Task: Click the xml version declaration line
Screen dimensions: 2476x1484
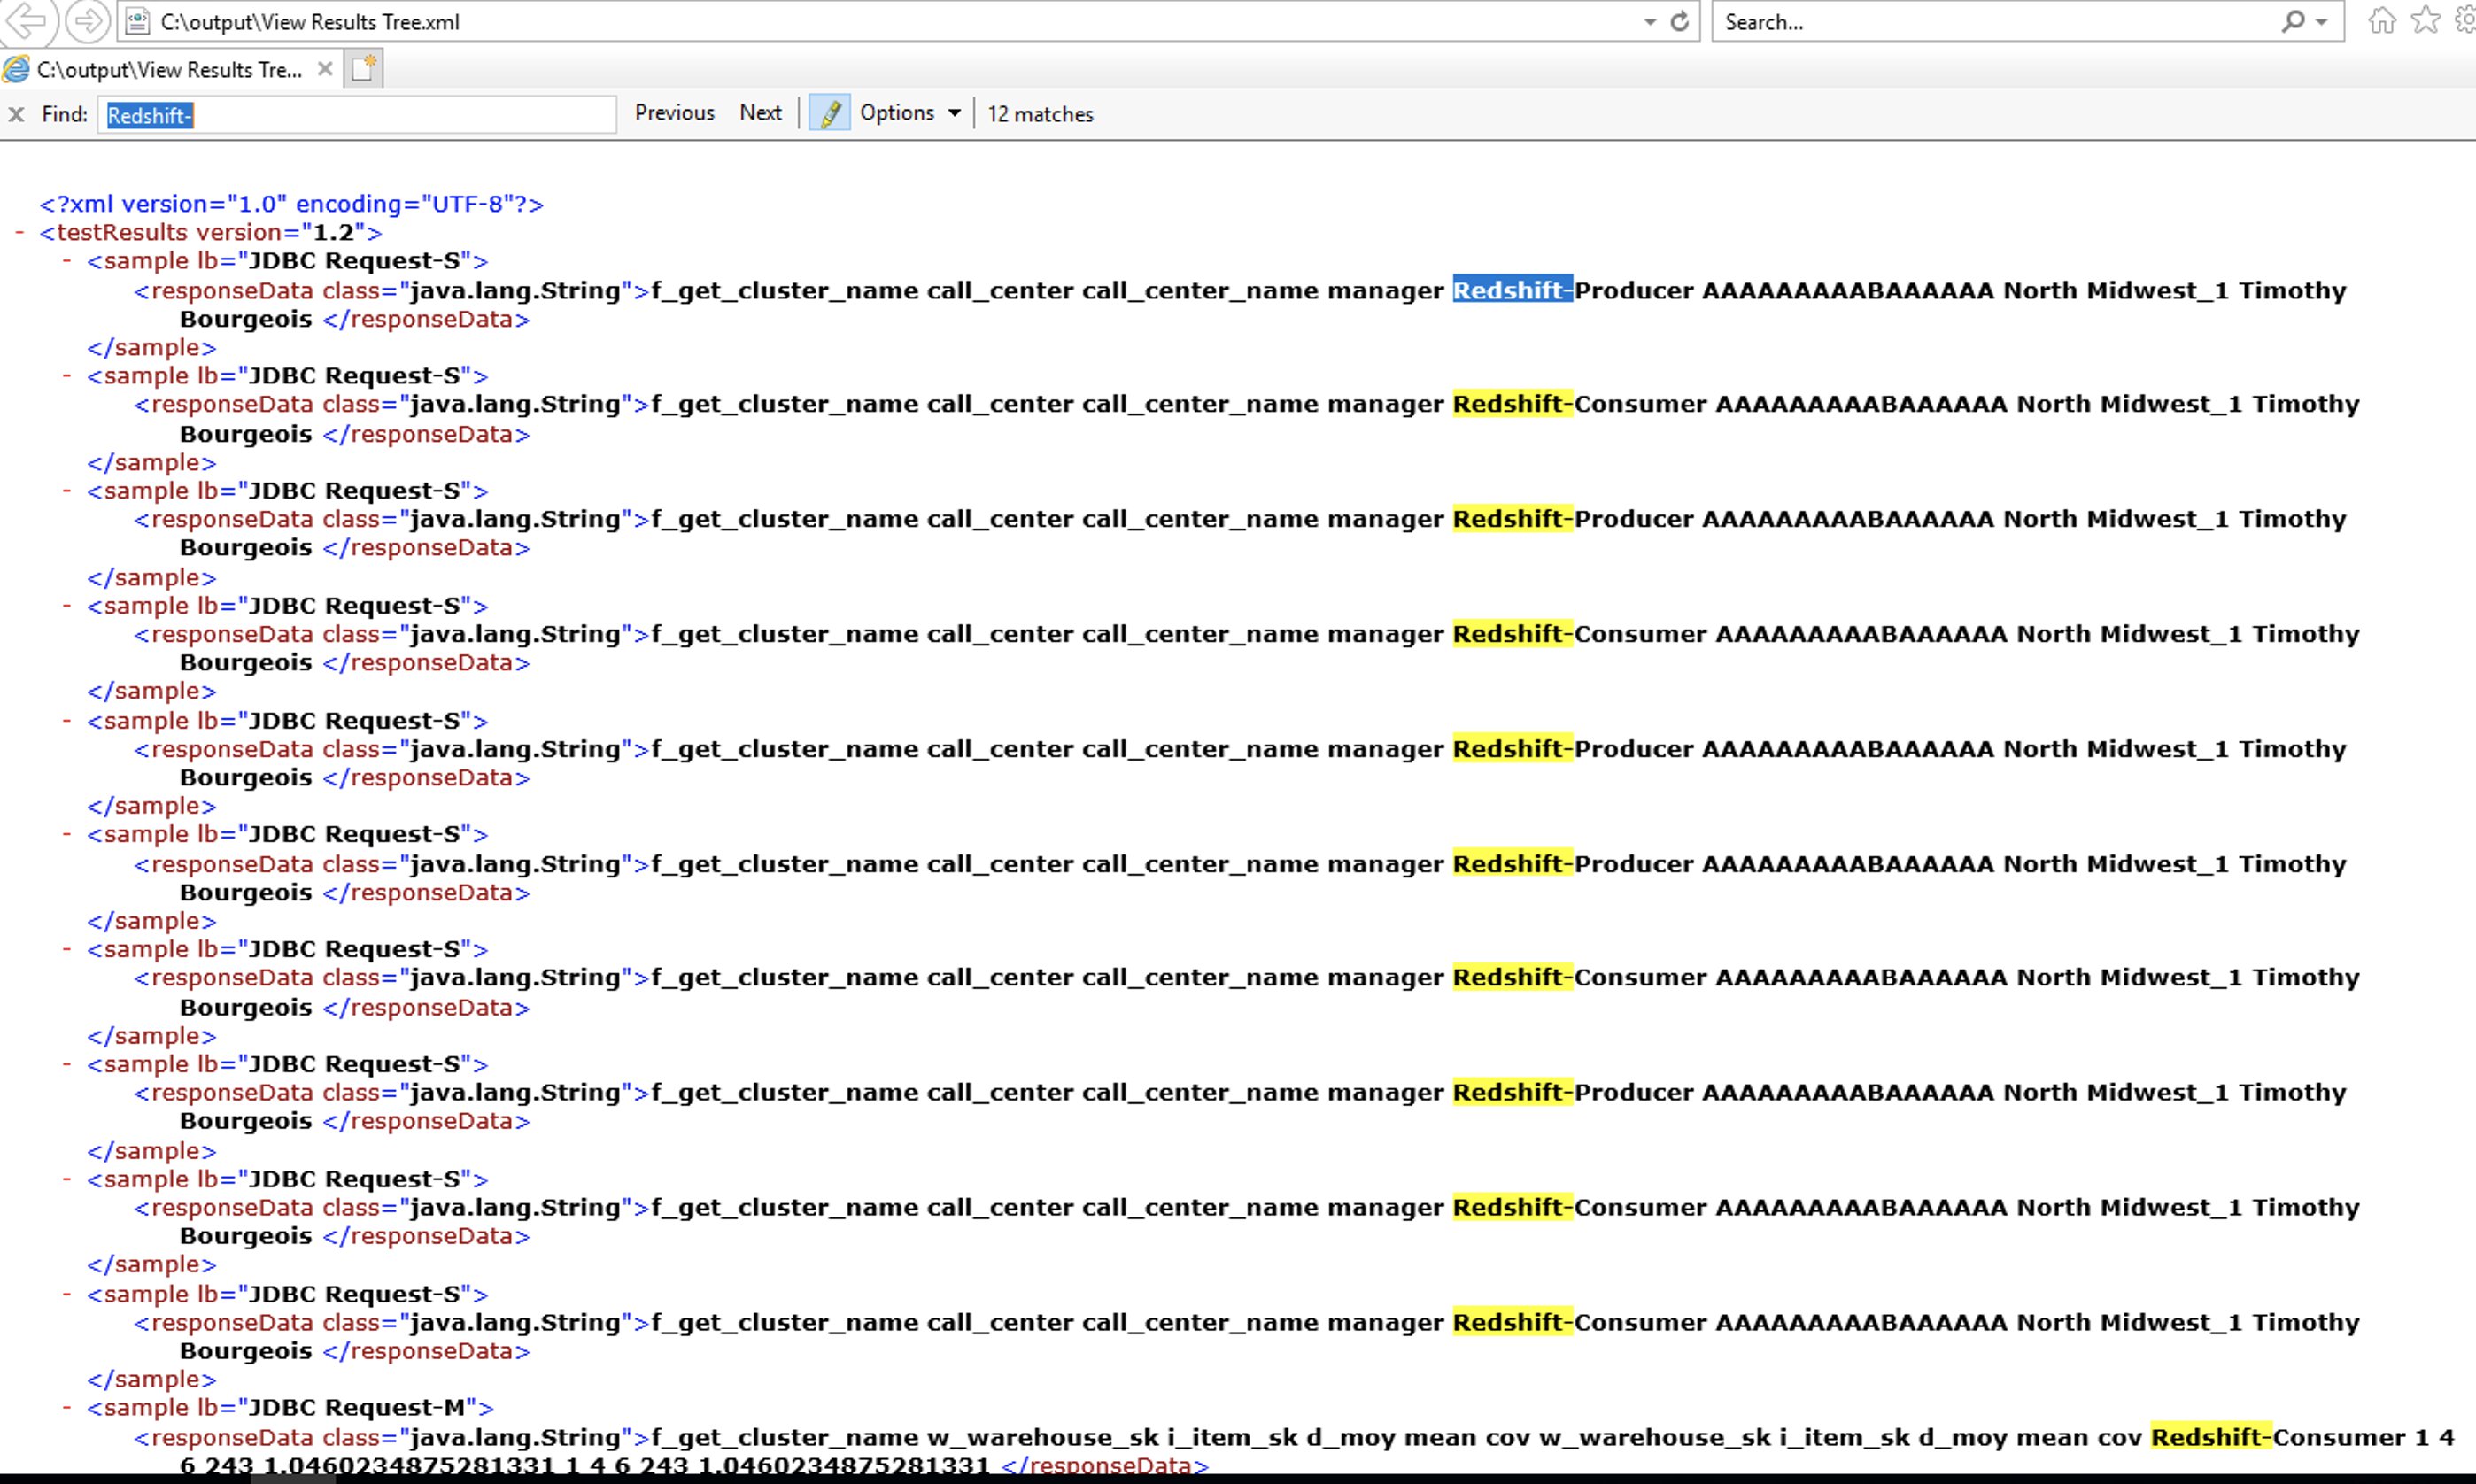Action: (291, 204)
